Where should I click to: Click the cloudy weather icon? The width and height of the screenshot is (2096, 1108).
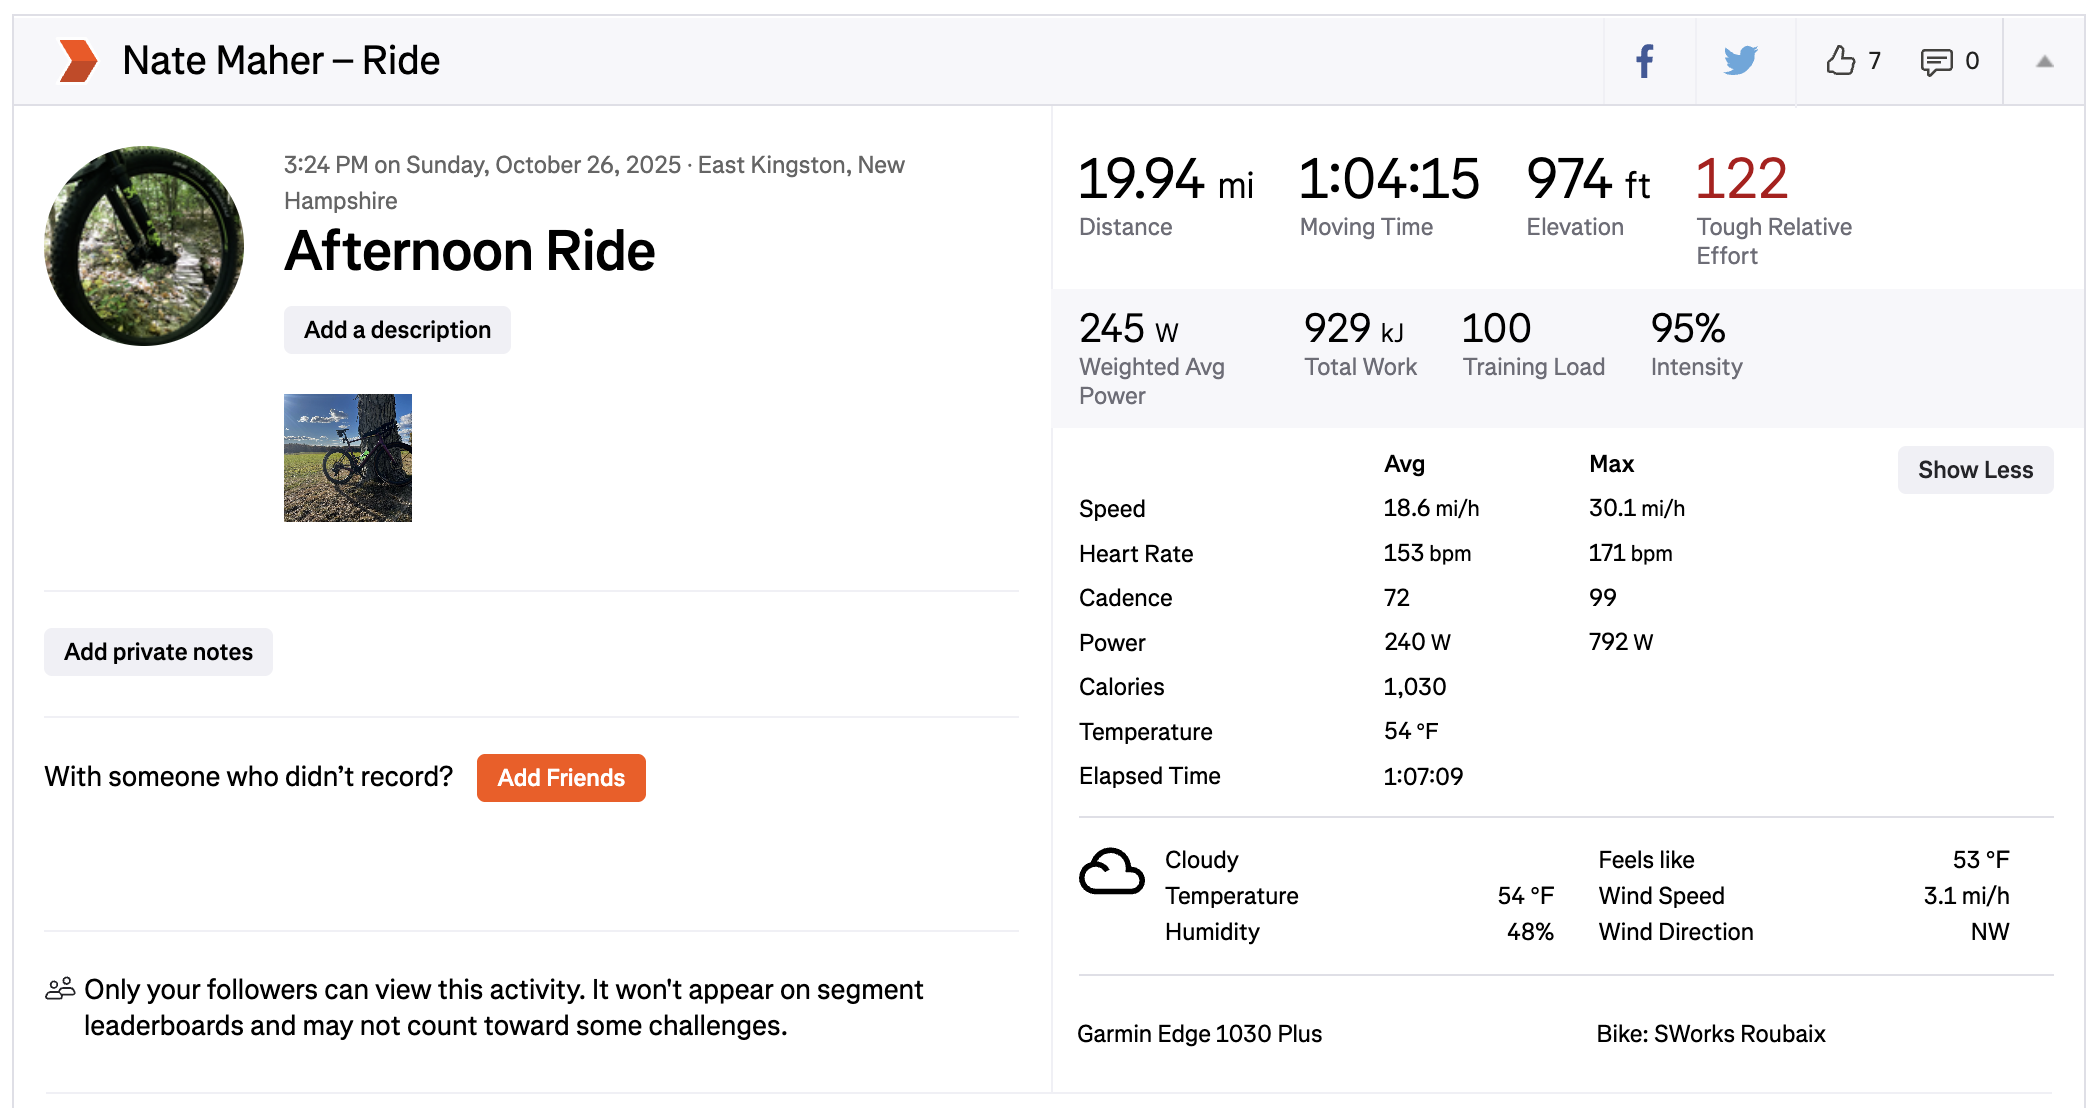pyautogui.click(x=1111, y=871)
